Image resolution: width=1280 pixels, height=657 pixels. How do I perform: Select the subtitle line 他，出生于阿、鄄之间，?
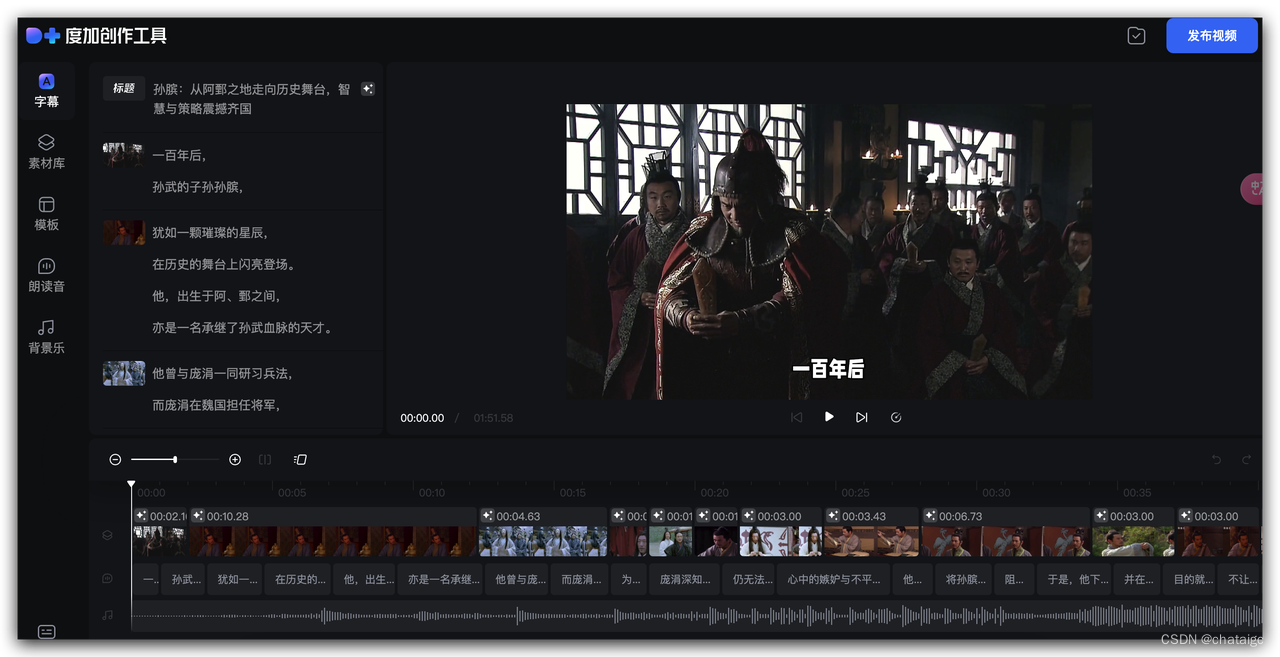click(216, 296)
